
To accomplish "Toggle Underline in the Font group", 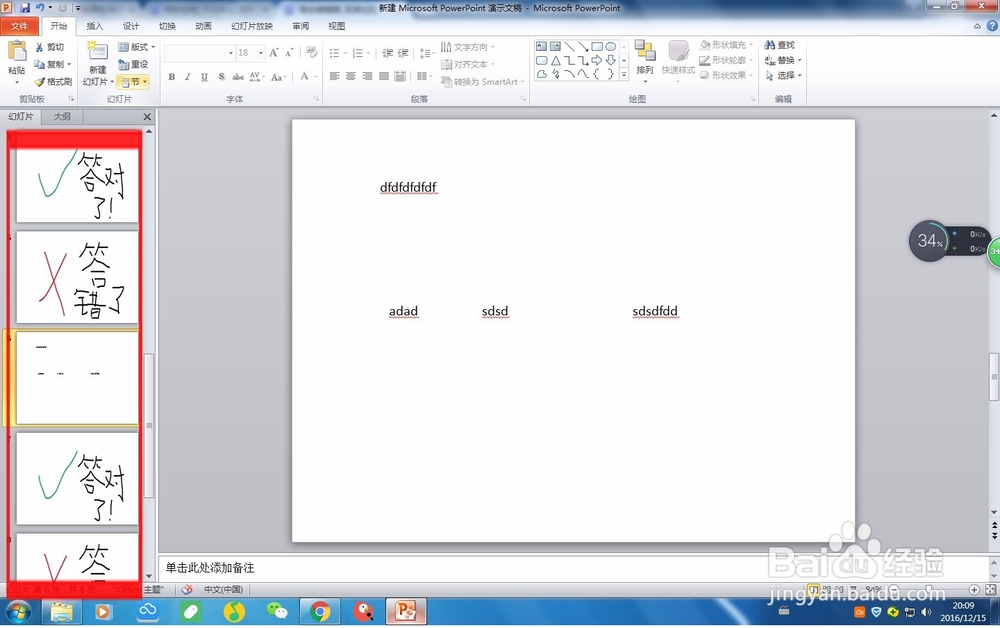I will pyautogui.click(x=204, y=76).
